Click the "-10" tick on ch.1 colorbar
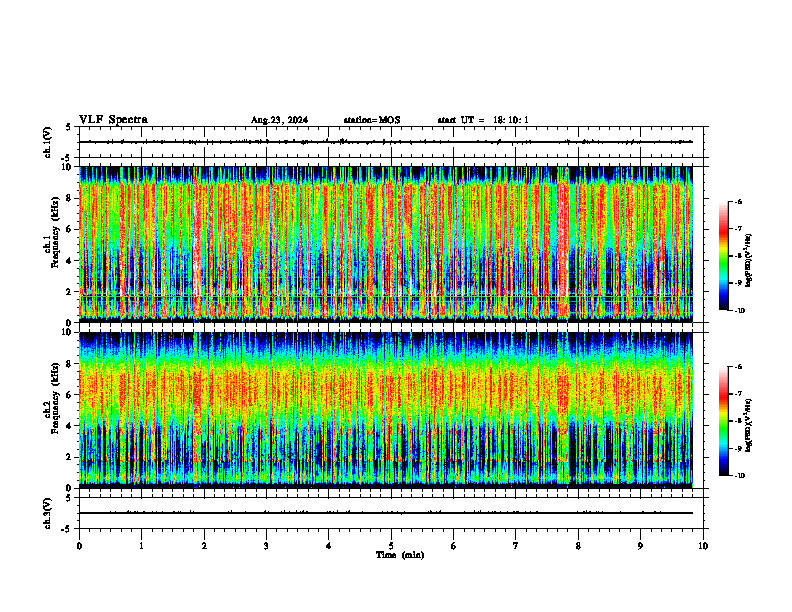This screenshot has width=792, height=612. pyautogui.click(x=740, y=311)
